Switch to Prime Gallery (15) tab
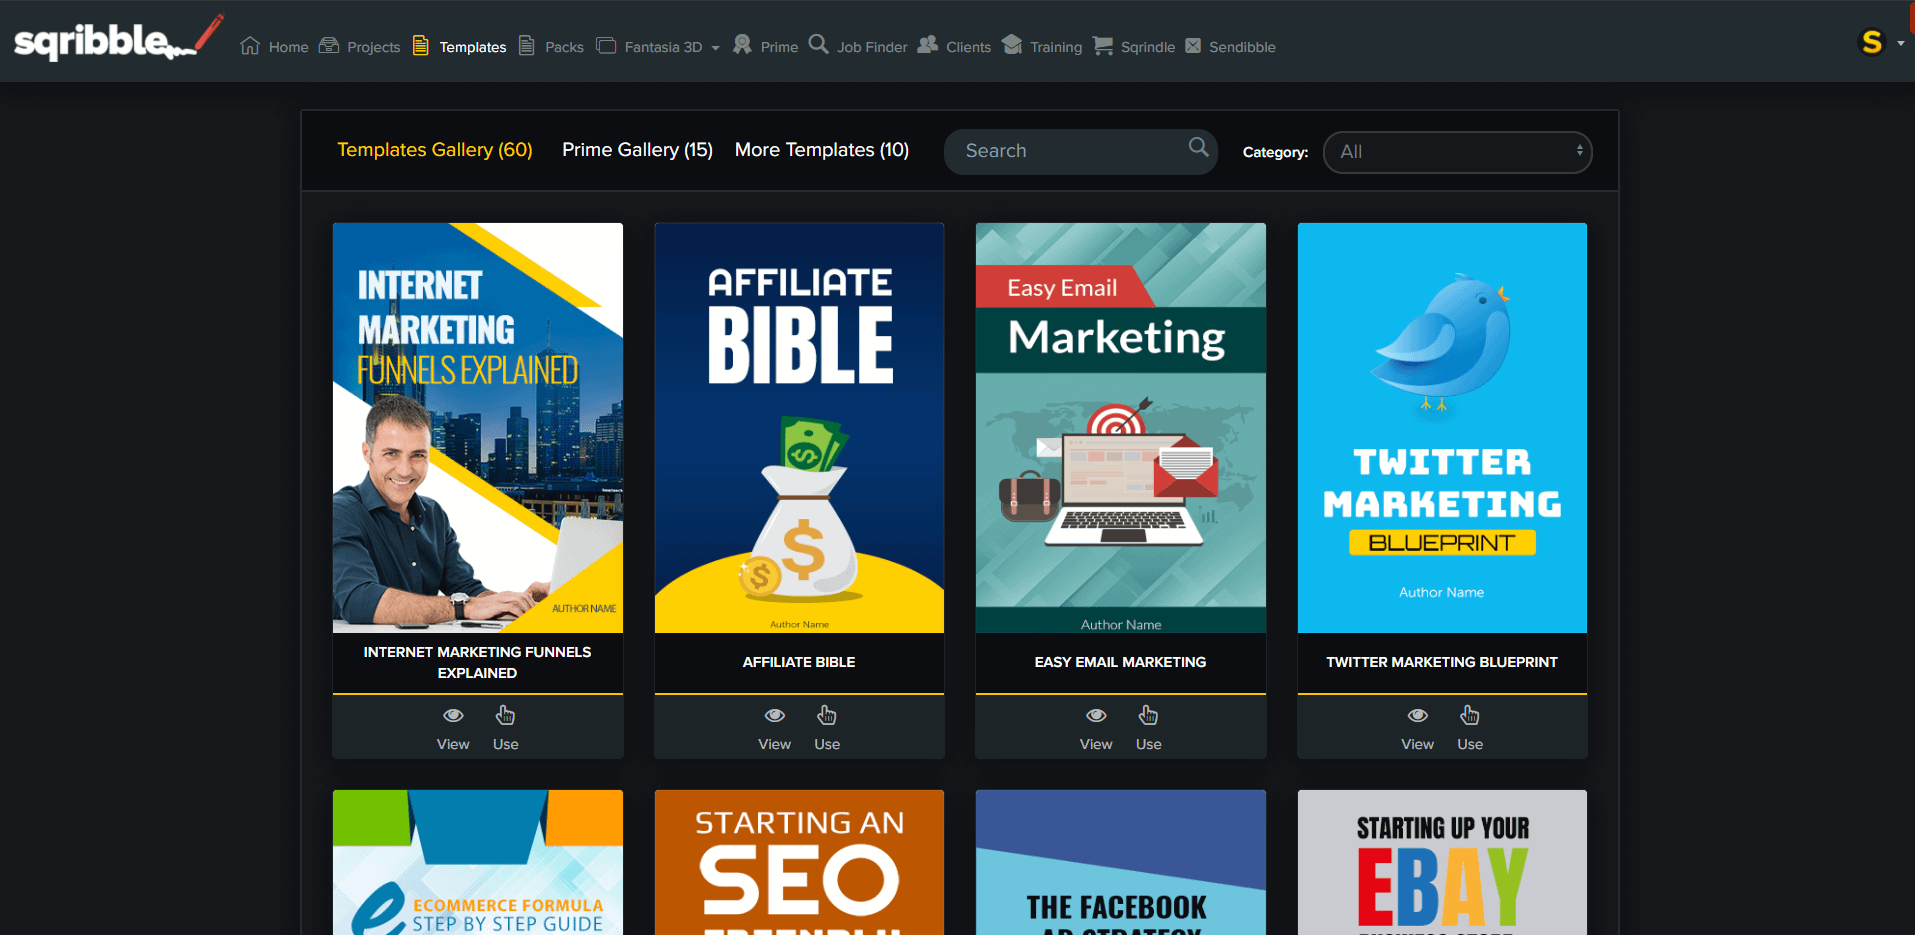The width and height of the screenshot is (1915, 935). click(x=637, y=150)
